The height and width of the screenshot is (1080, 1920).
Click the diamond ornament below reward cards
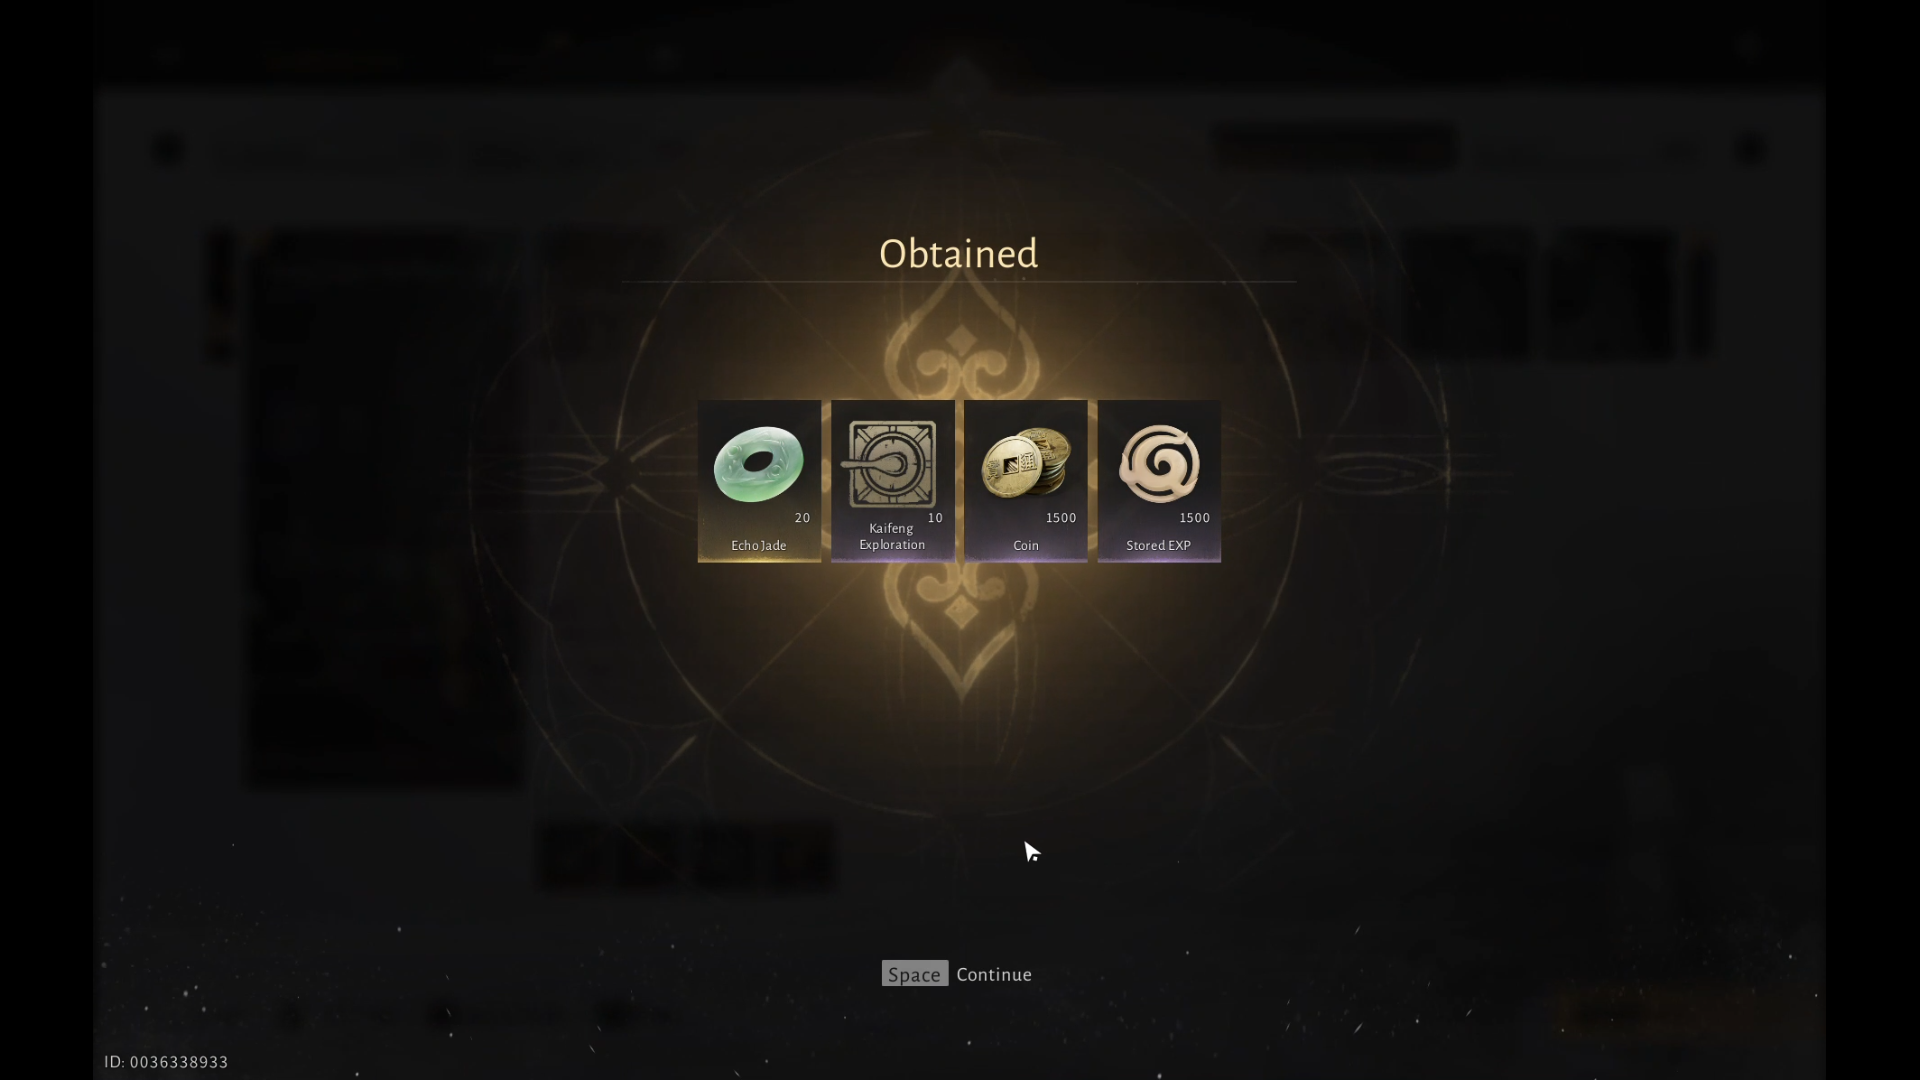(961, 610)
